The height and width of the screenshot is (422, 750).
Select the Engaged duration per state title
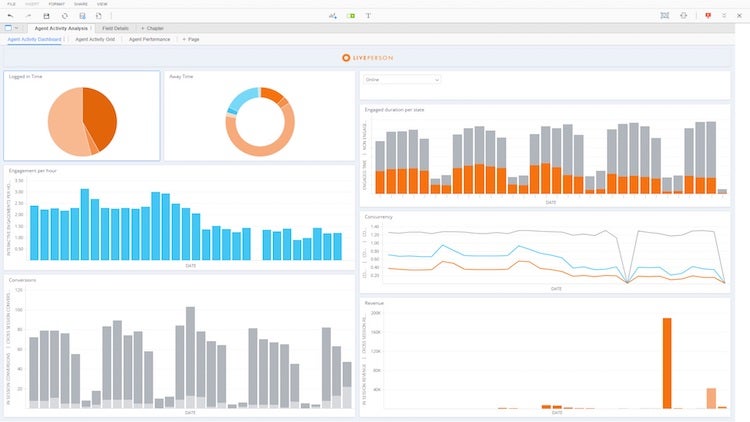tap(394, 110)
